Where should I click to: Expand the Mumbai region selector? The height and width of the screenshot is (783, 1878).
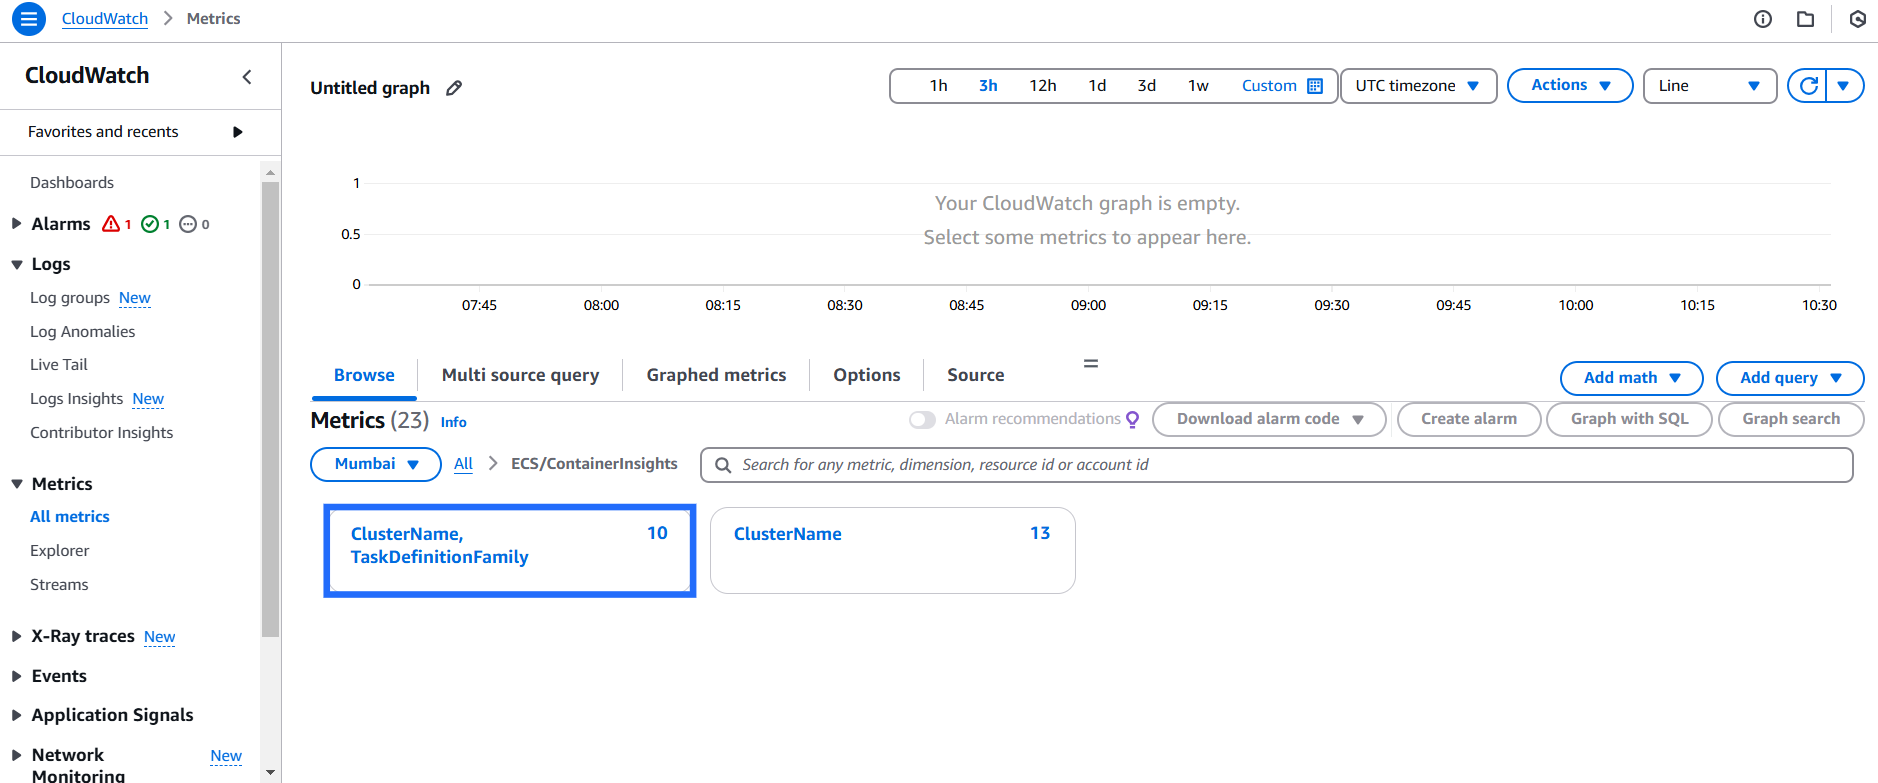(376, 464)
